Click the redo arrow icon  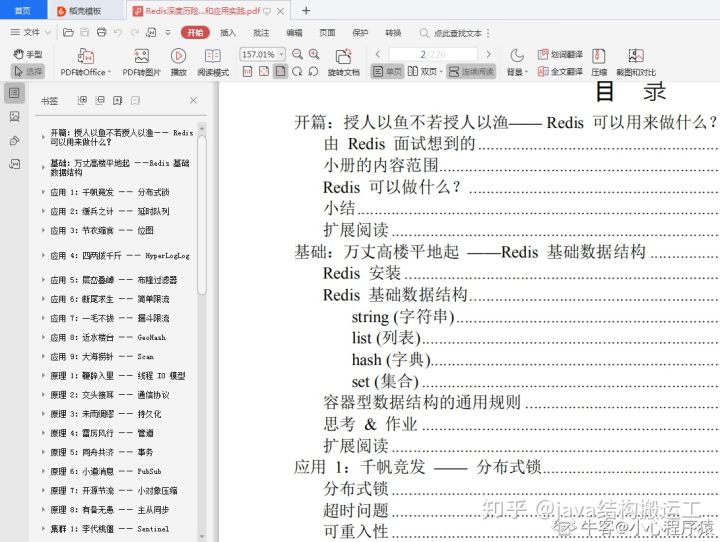(x=134, y=32)
